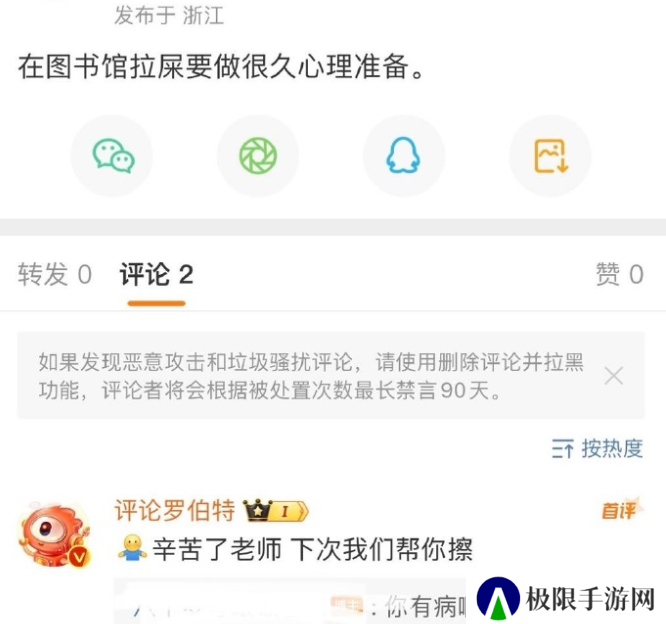Click the 极限手游网 watermark logo
666x624 pixels.
[565, 599]
